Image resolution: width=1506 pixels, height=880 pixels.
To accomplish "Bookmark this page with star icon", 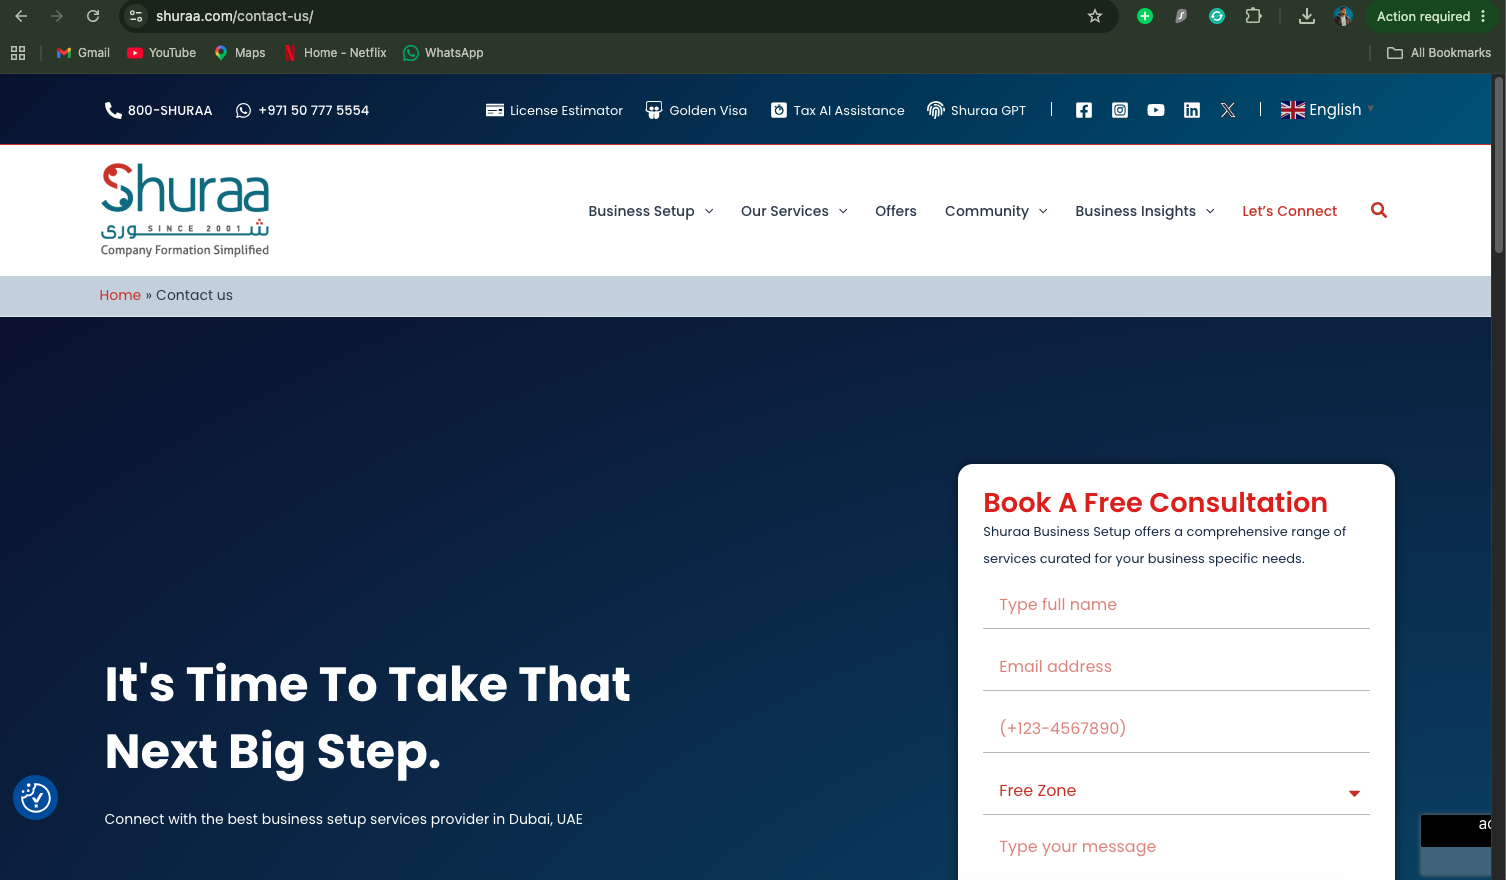I will 1095,16.
